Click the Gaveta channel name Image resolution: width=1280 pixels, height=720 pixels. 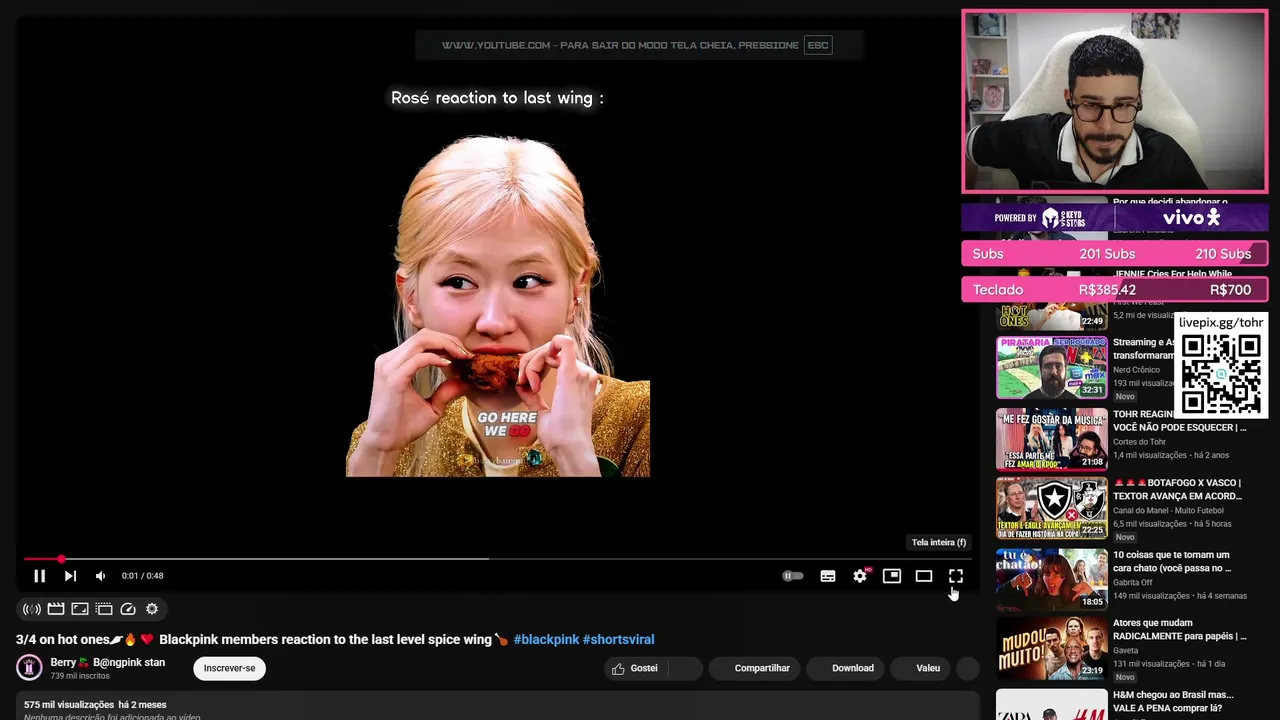[x=1126, y=650]
